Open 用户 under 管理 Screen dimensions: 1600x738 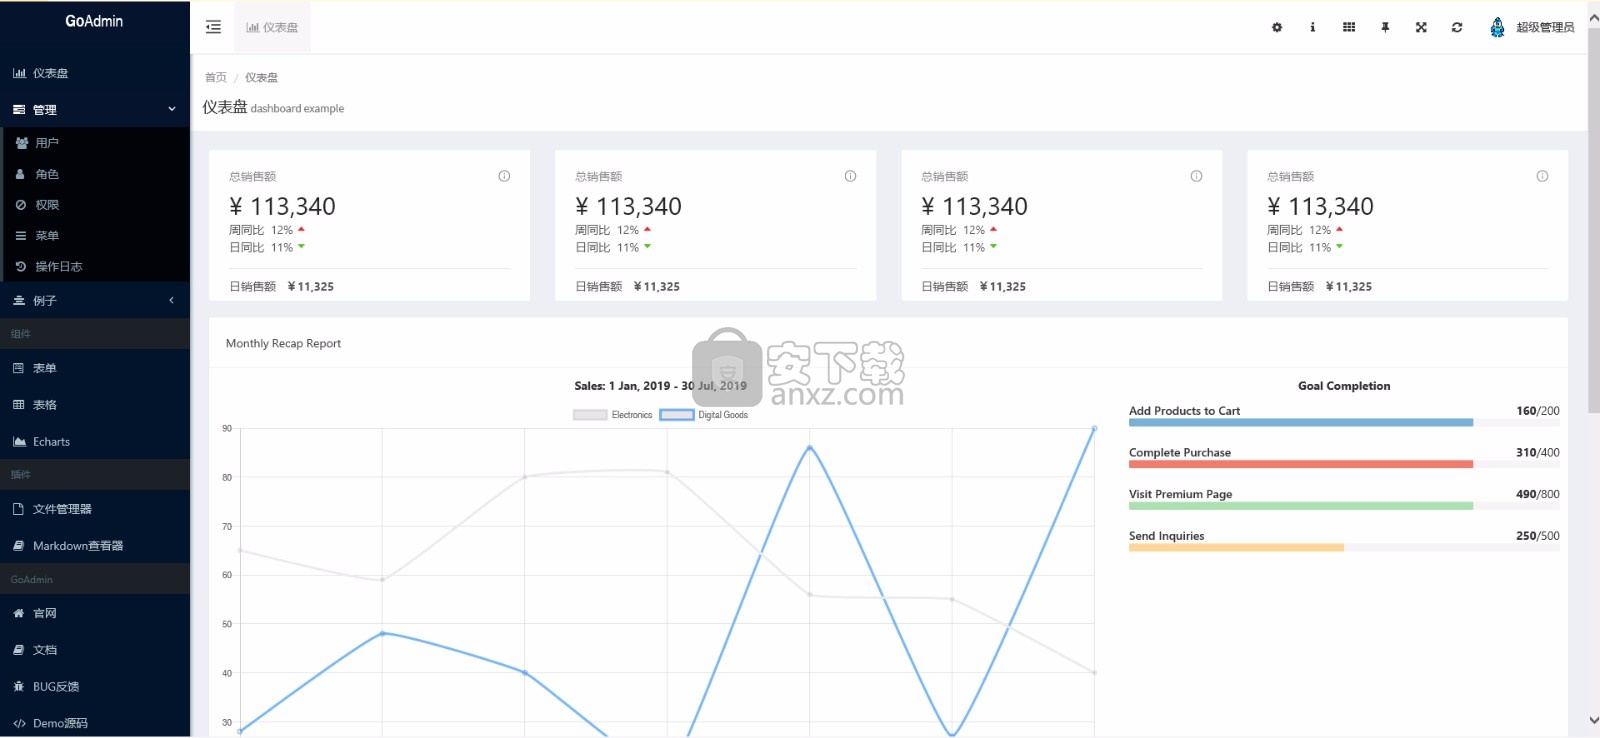click(x=95, y=143)
